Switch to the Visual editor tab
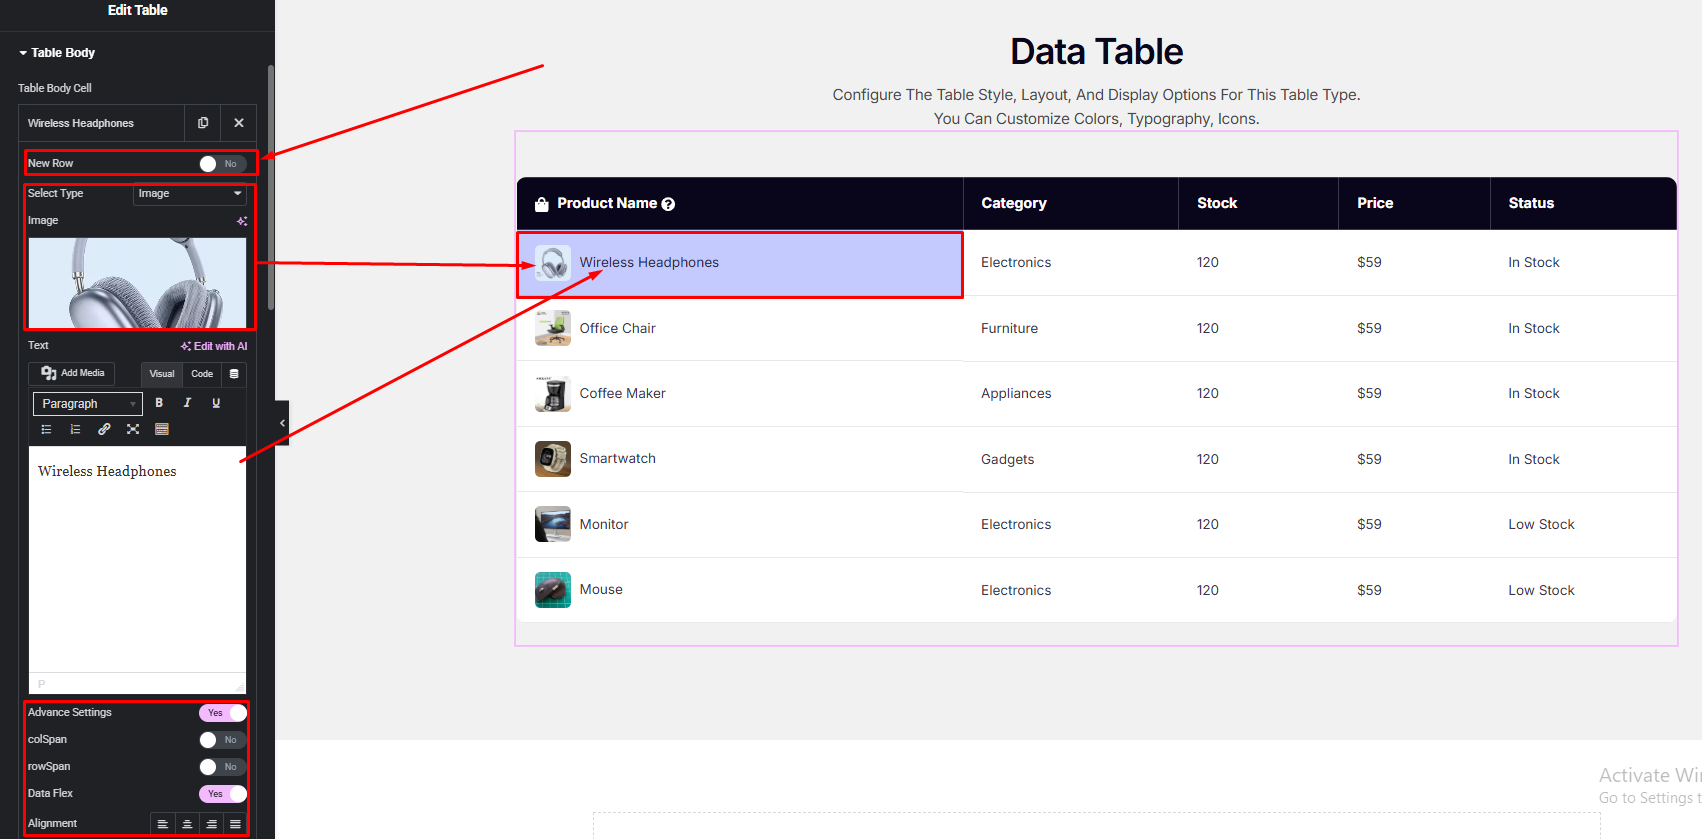This screenshot has width=1702, height=839. 162,374
